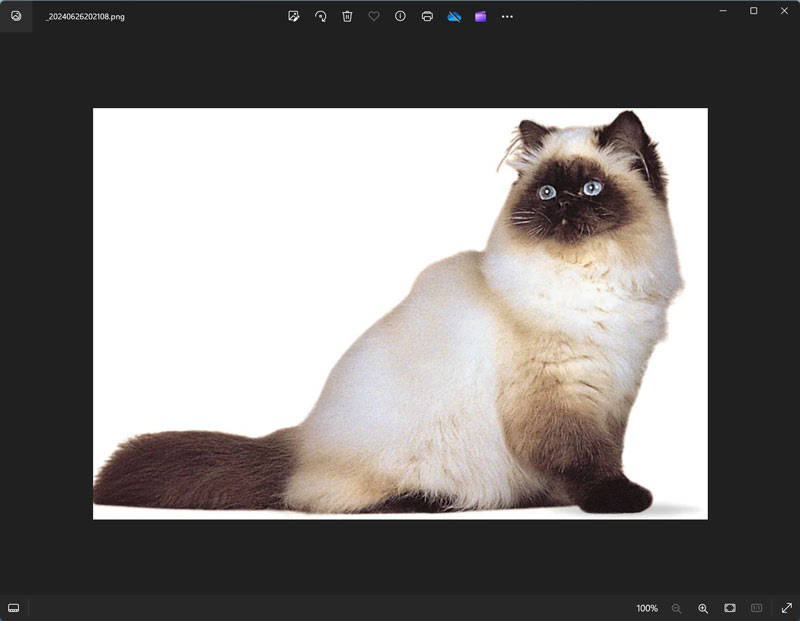Click the OneDrive cloud icon
The width and height of the screenshot is (800, 621).
(454, 16)
